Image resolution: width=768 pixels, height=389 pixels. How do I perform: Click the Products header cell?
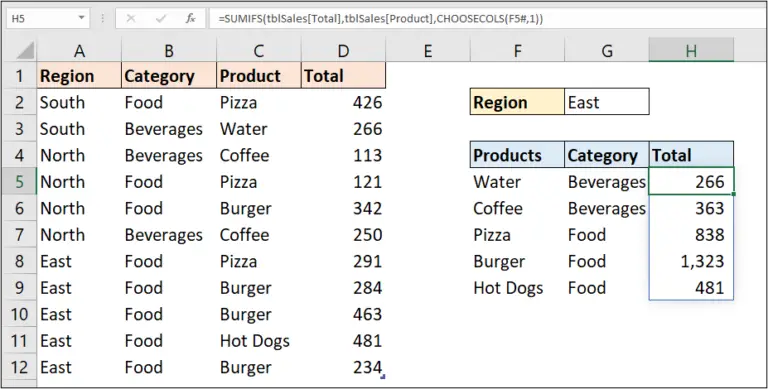[517, 155]
